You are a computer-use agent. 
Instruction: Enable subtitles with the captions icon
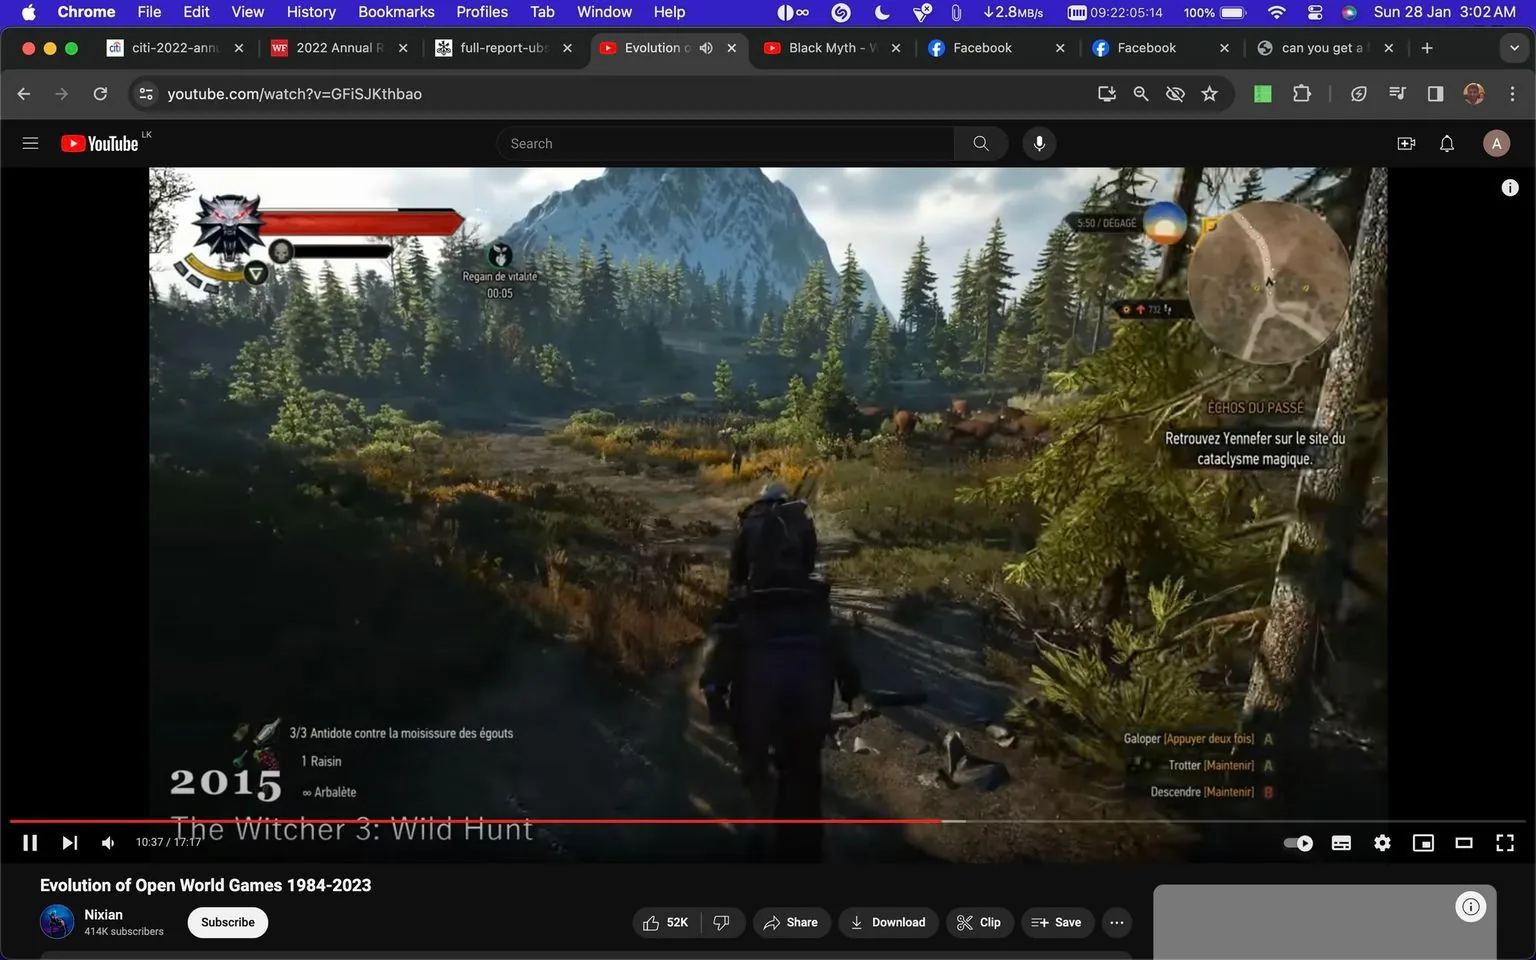(x=1341, y=842)
